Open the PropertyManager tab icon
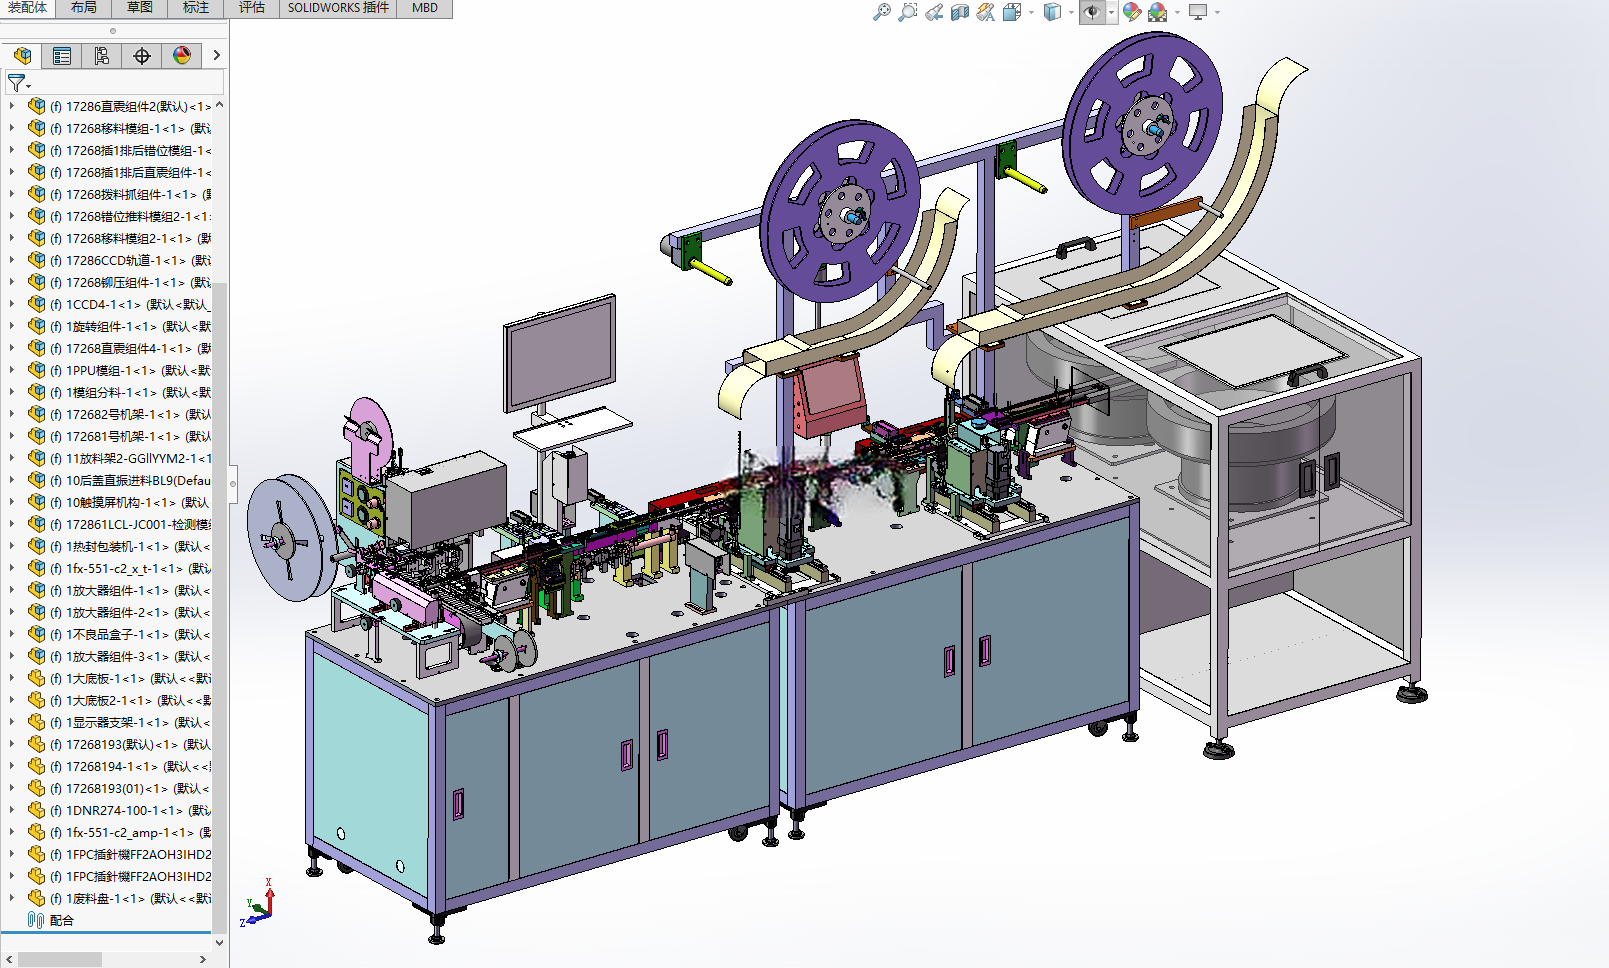The height and width of the screenshot is (968, 1609). (x=62, y=56)
